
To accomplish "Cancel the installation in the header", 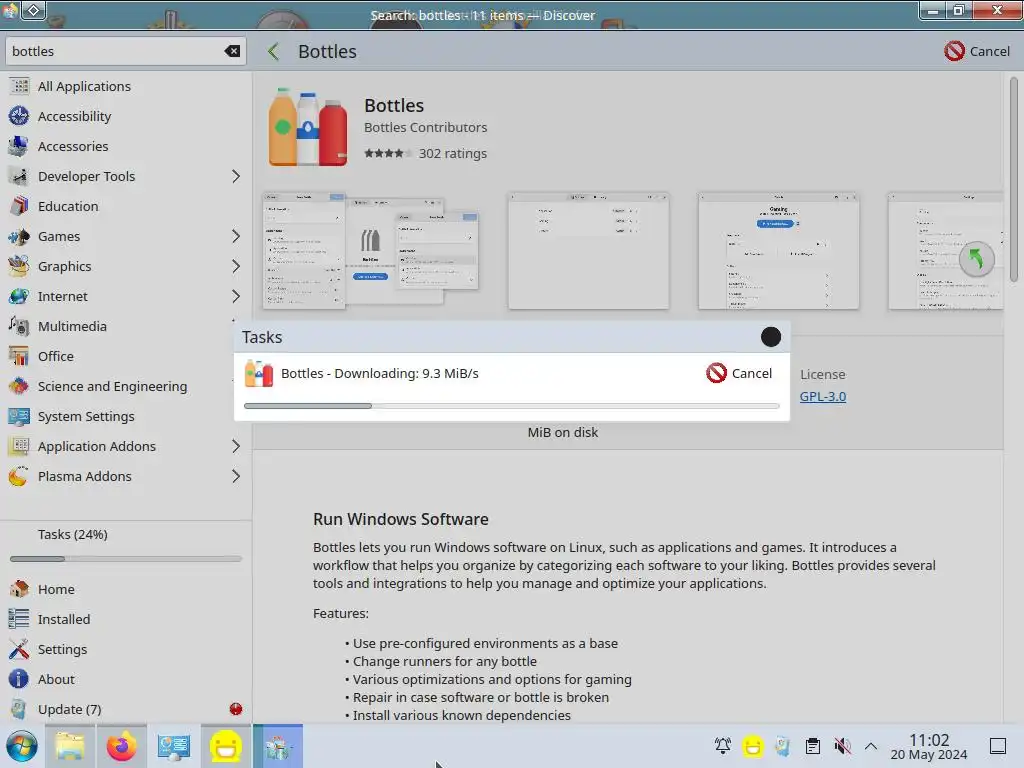I will tap(977, 51).
